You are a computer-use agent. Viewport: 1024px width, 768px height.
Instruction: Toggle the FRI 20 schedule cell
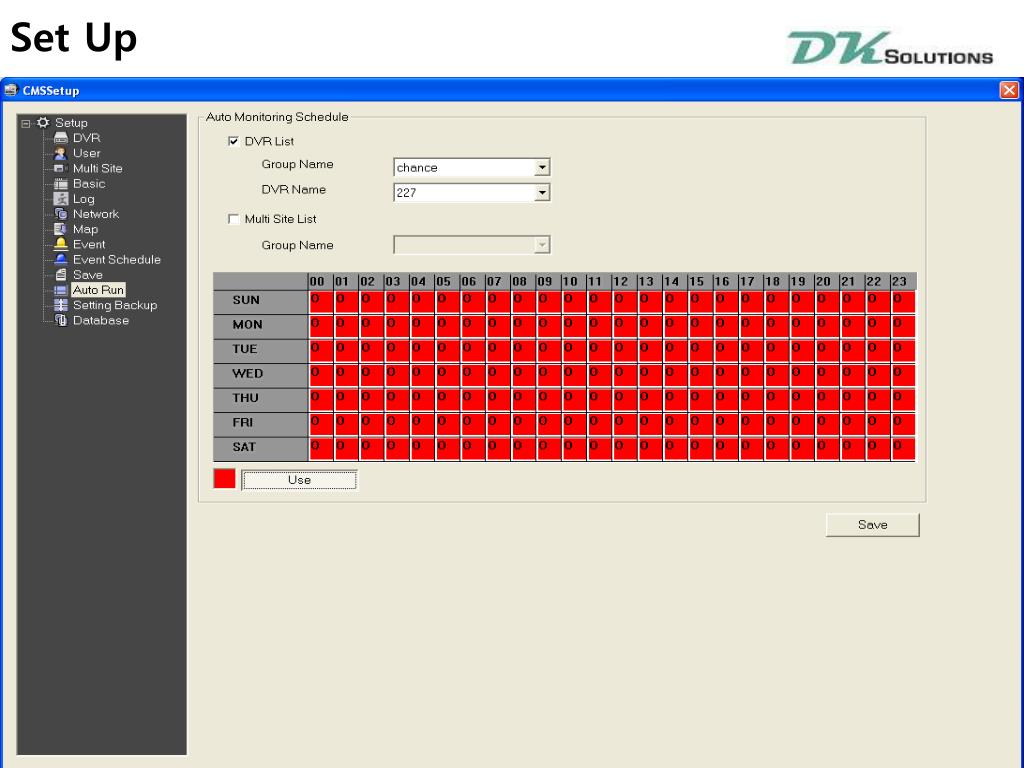[x=827, y=424]
